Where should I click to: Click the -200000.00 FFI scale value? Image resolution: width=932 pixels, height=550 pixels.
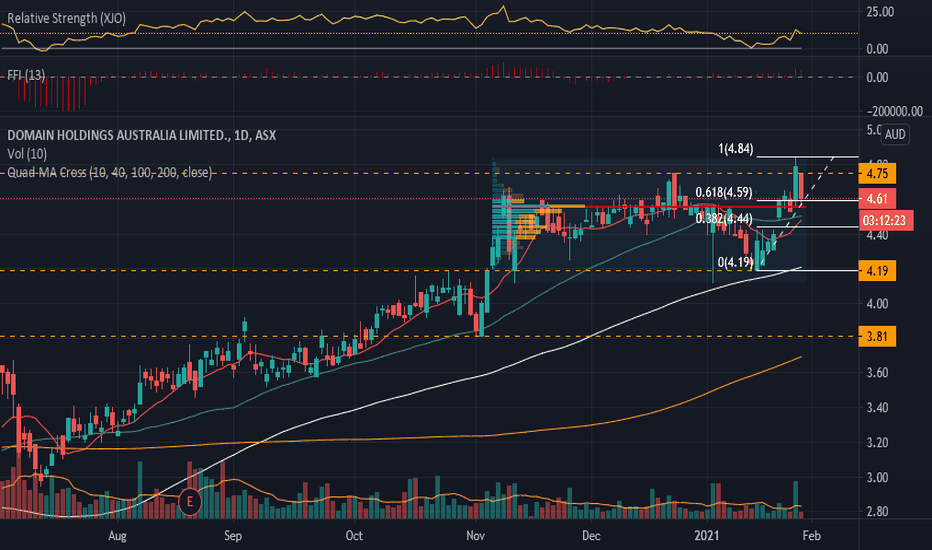(x=895, y=111)
